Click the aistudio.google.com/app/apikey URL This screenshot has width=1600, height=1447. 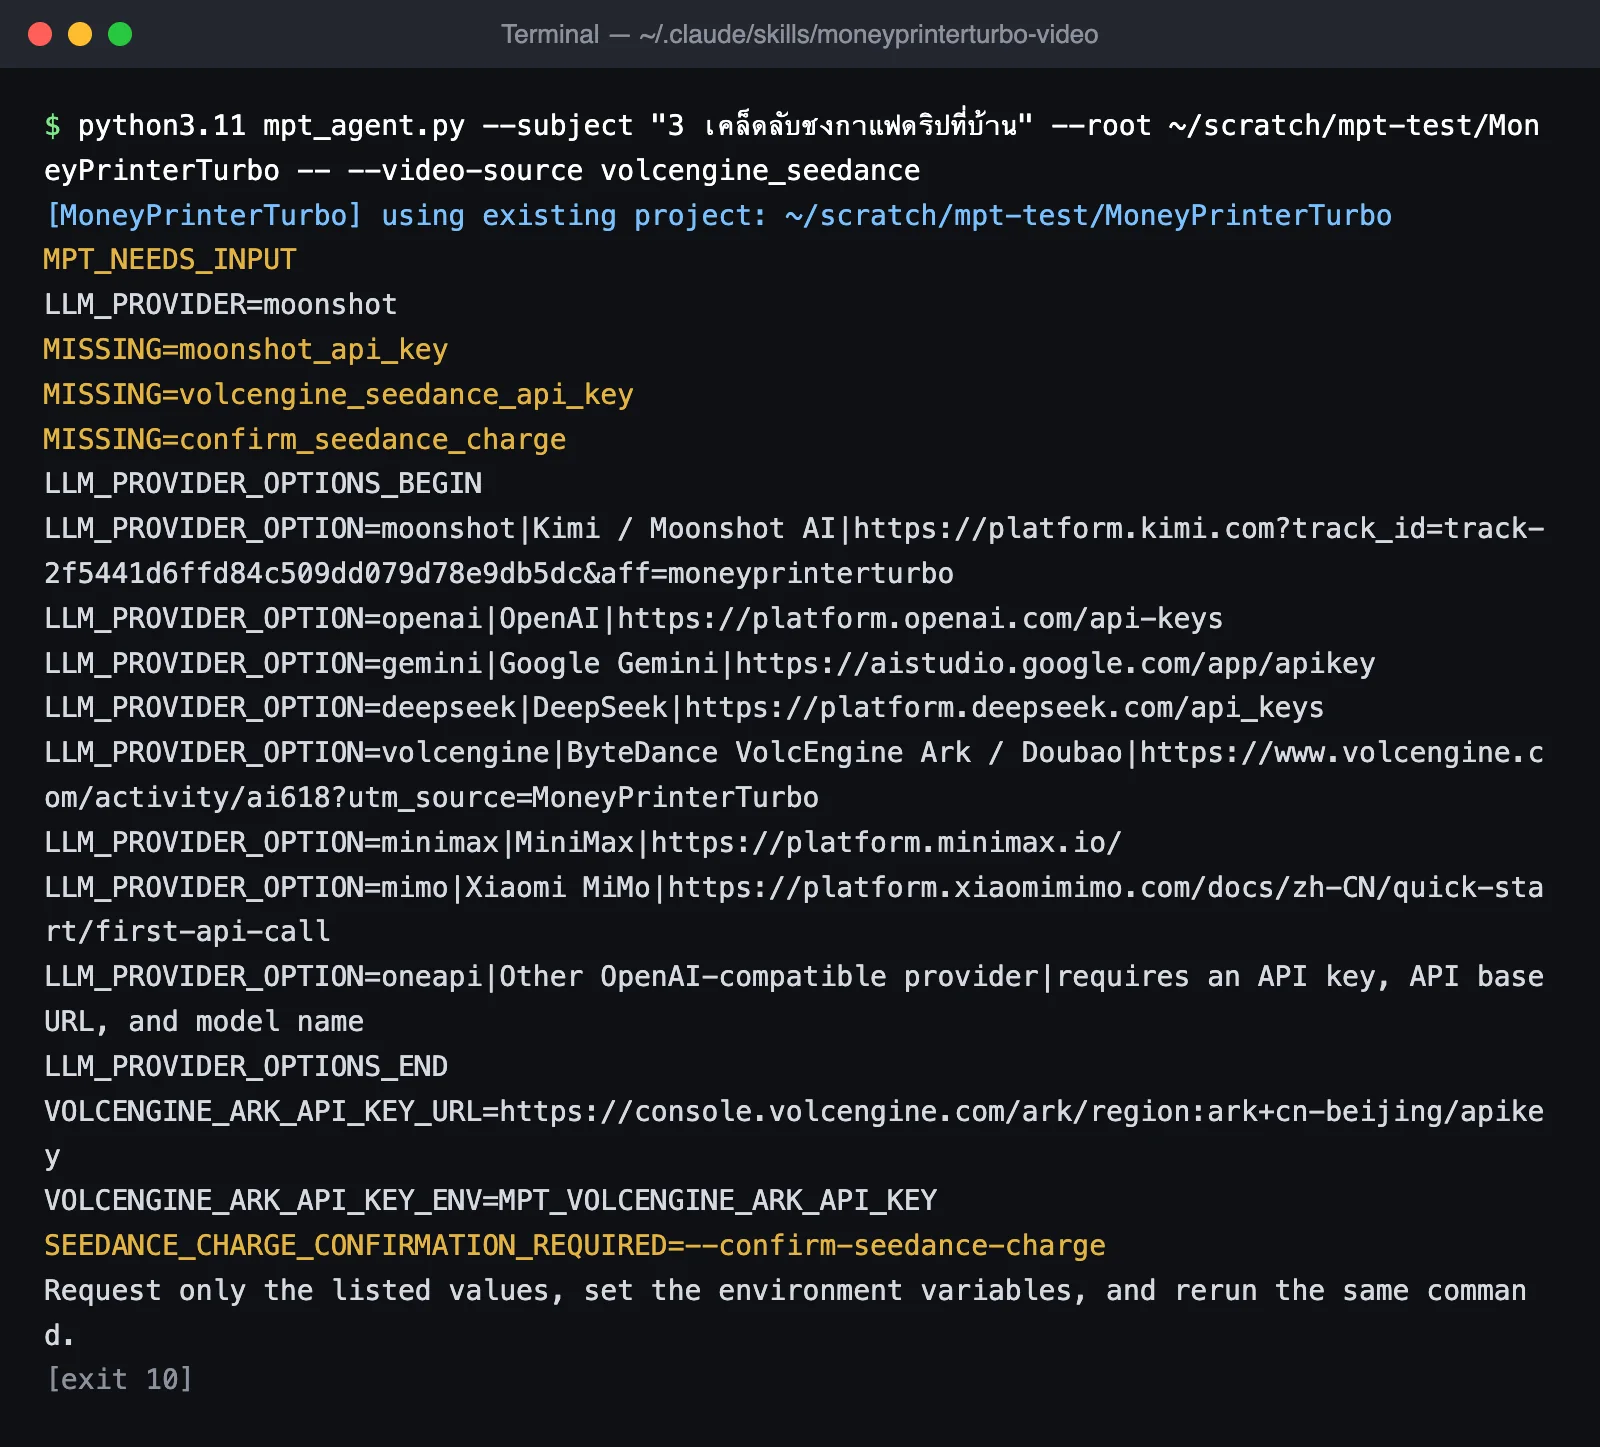[x=1055, y=663]
